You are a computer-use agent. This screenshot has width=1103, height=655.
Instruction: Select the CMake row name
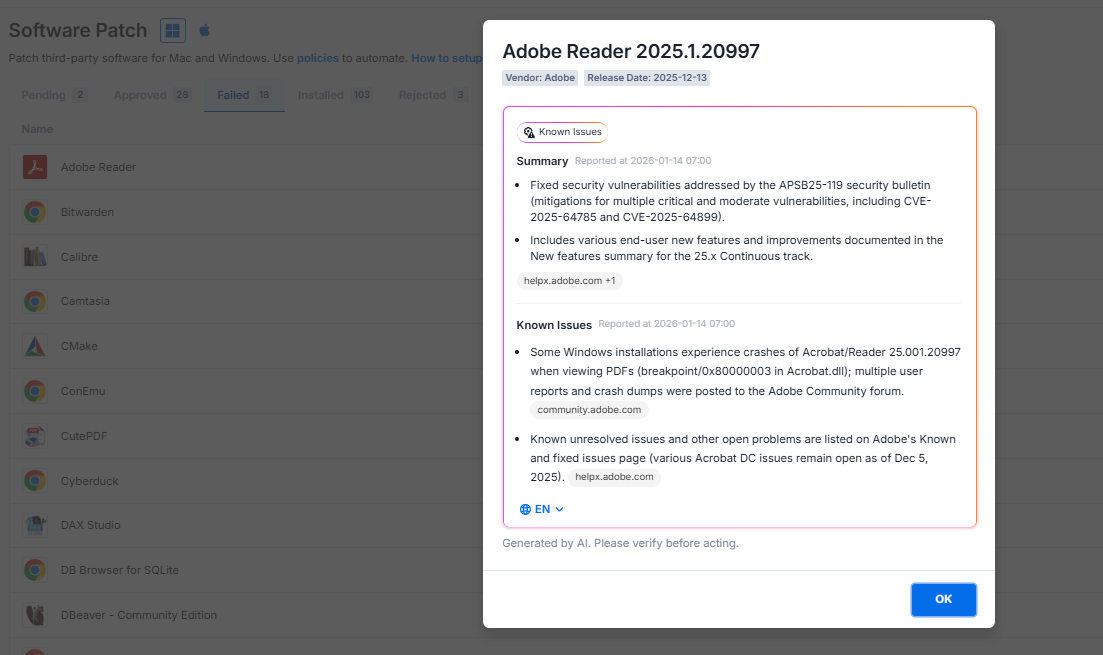[x=79, y=346]
